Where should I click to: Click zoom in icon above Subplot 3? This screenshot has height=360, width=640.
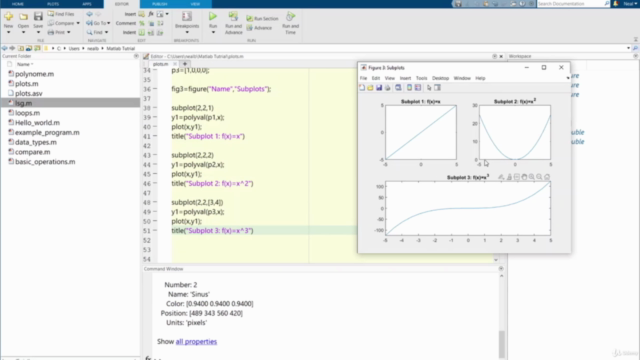click(x=532, y=177)
